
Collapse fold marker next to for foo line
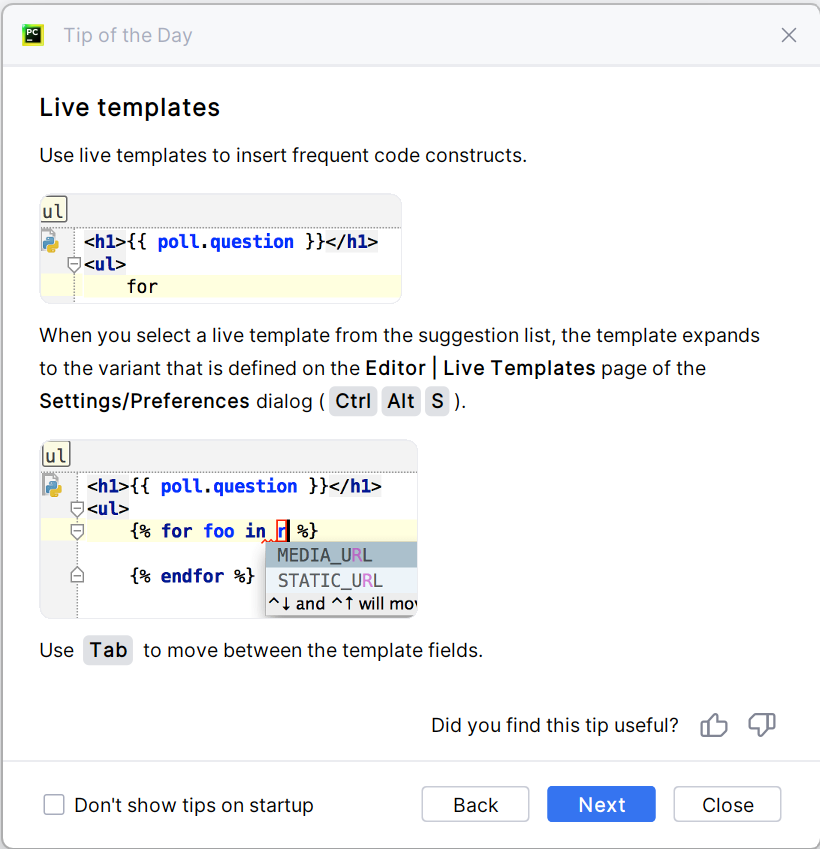point(77,532)
